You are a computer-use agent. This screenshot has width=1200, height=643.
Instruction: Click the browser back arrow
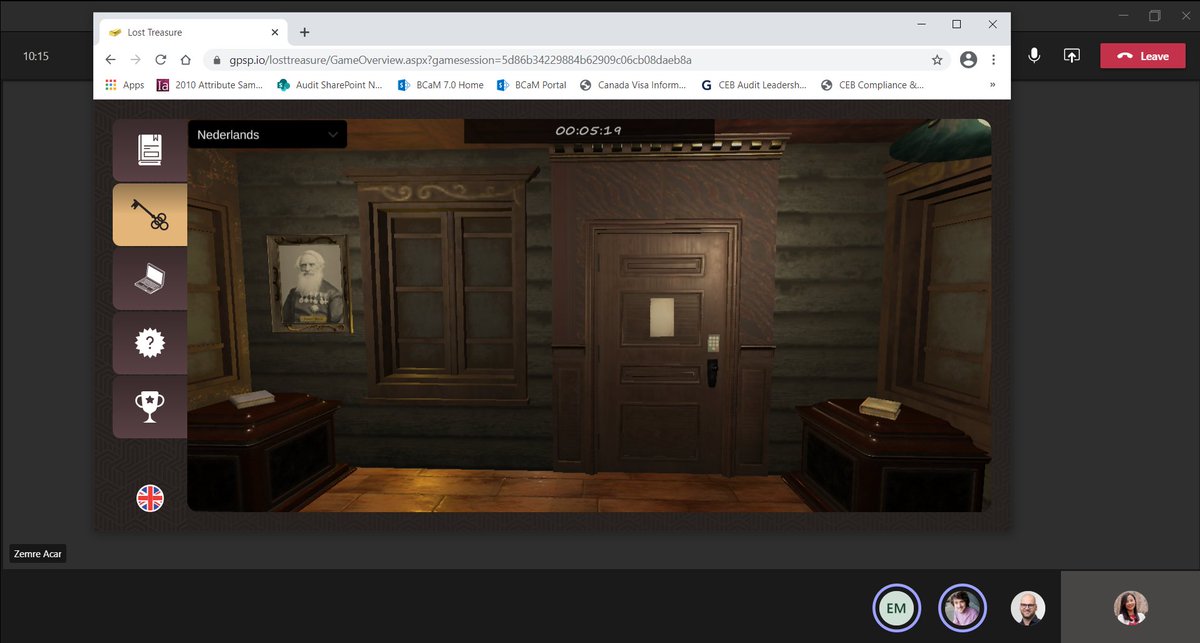110,60
